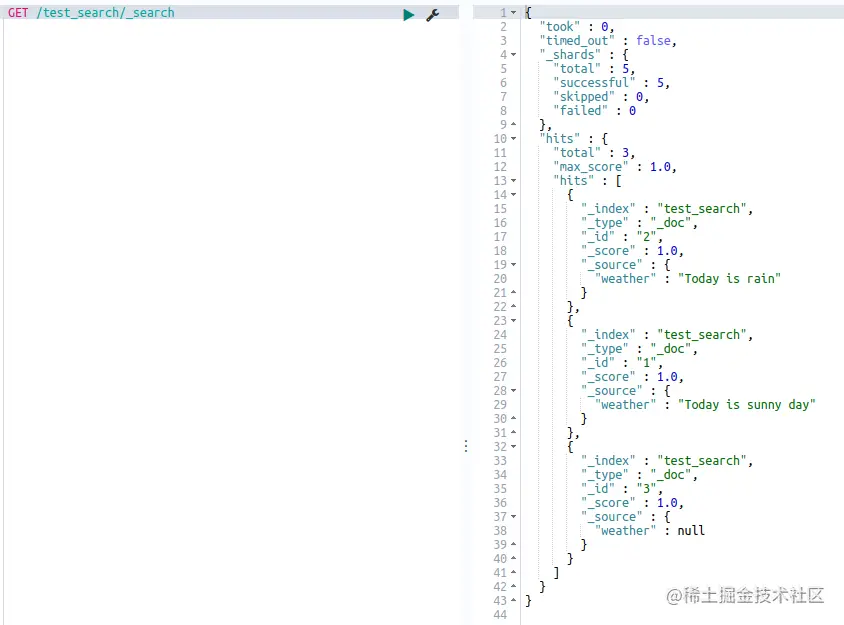
Task: Click the "_id" : "3" line
Action: [x=622, y=488]
